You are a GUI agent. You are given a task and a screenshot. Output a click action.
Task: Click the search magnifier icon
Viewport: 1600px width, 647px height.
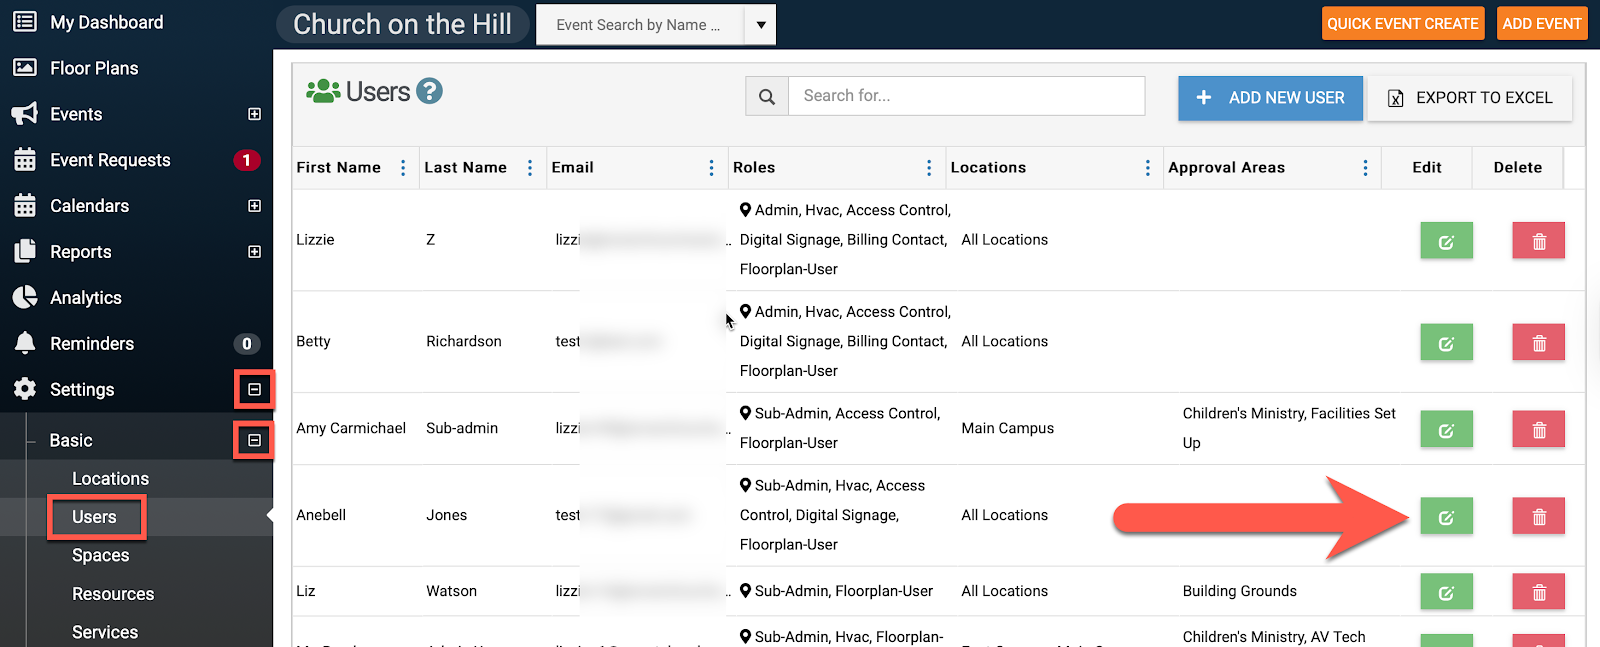pyautogui.click(x=767, y=97)
